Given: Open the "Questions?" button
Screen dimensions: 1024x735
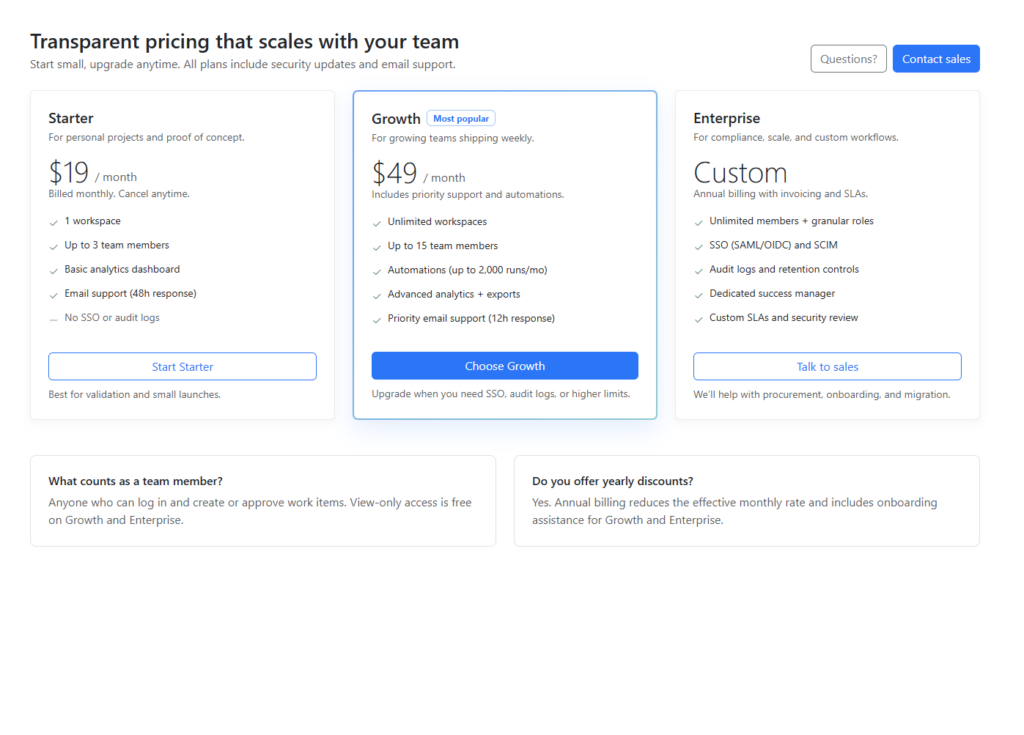Looking at the screenshot, I should click(848, 59).
